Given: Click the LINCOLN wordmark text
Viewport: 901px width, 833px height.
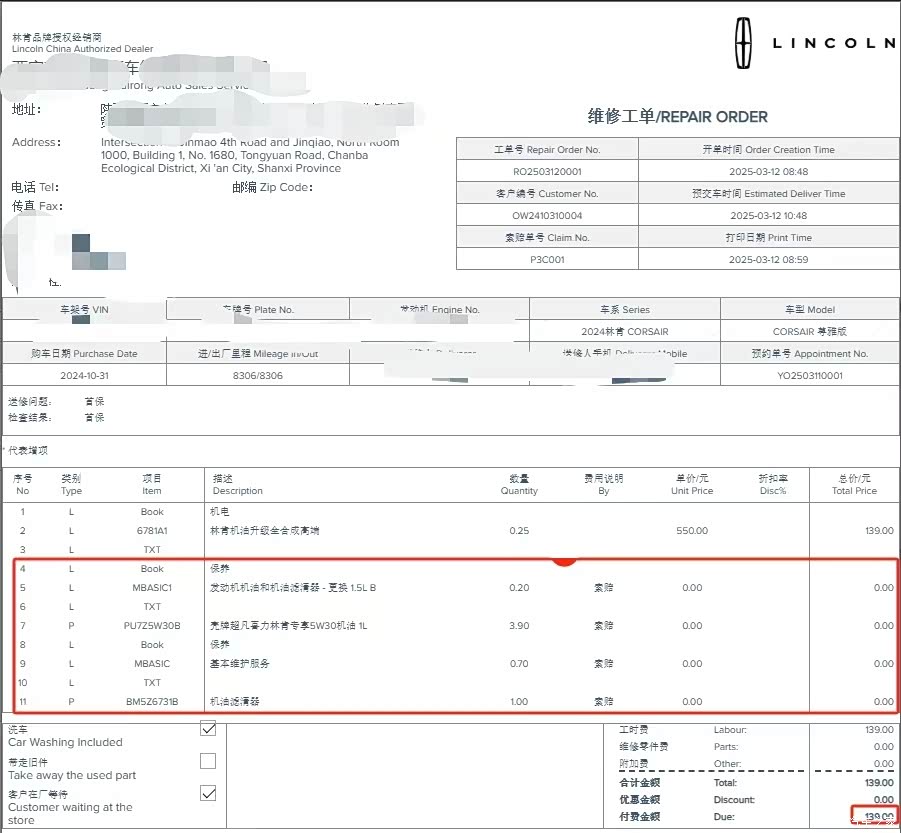Looking at the screenshot, I should [x=834, y=43].
